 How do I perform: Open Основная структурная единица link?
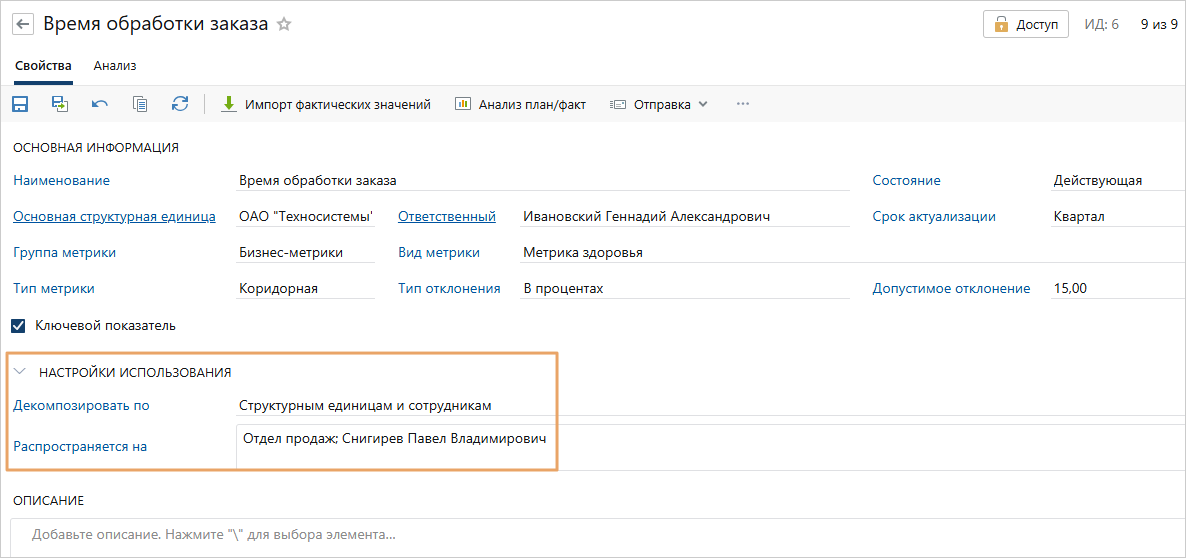point(114,216)
